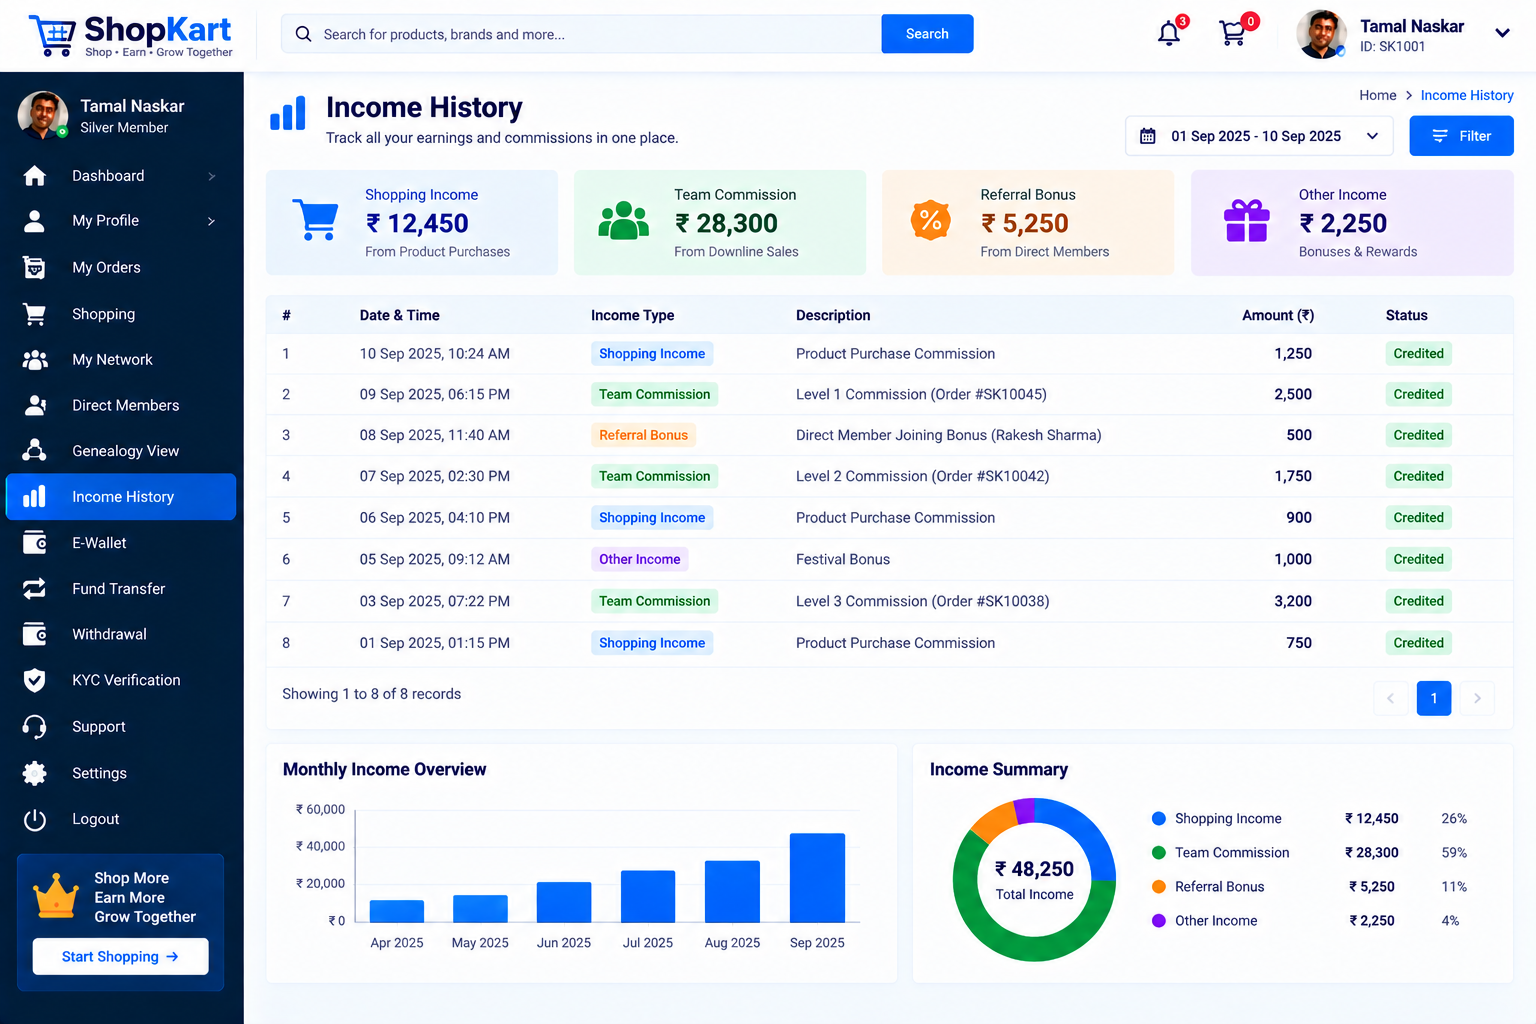Click Income History breadcrumb link
Image resolution: width=1536 pixels, height=1024 pixels.
coord(1467,95)
